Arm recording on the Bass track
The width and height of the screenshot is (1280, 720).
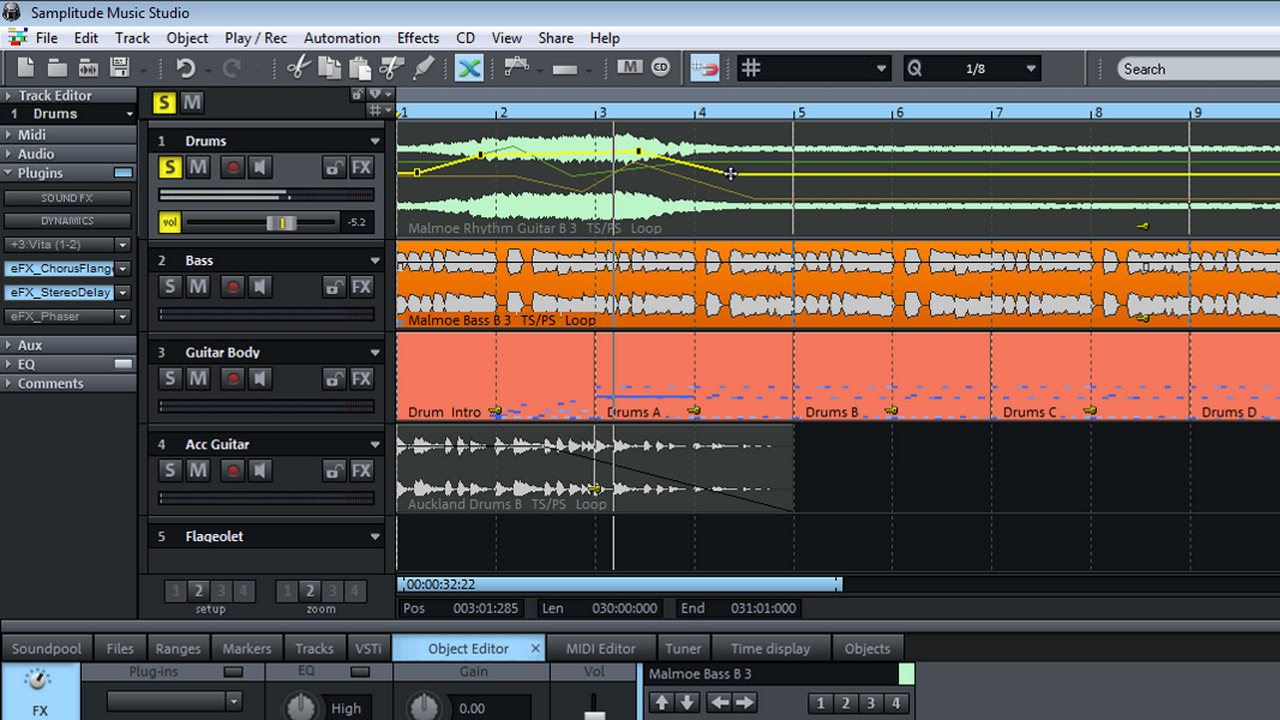233,287
